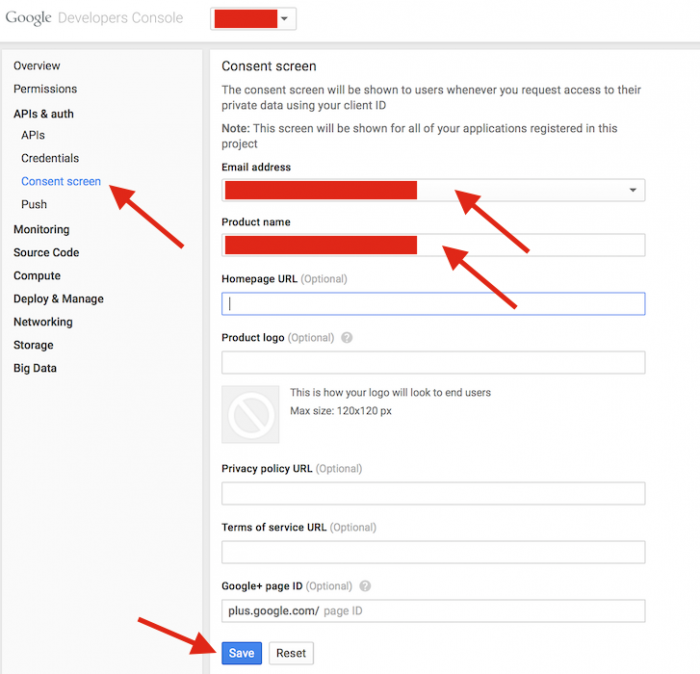This screenshot has height=674, width=700.
Task: Collapse the APIs & auth section
Action: coord(43,114)
